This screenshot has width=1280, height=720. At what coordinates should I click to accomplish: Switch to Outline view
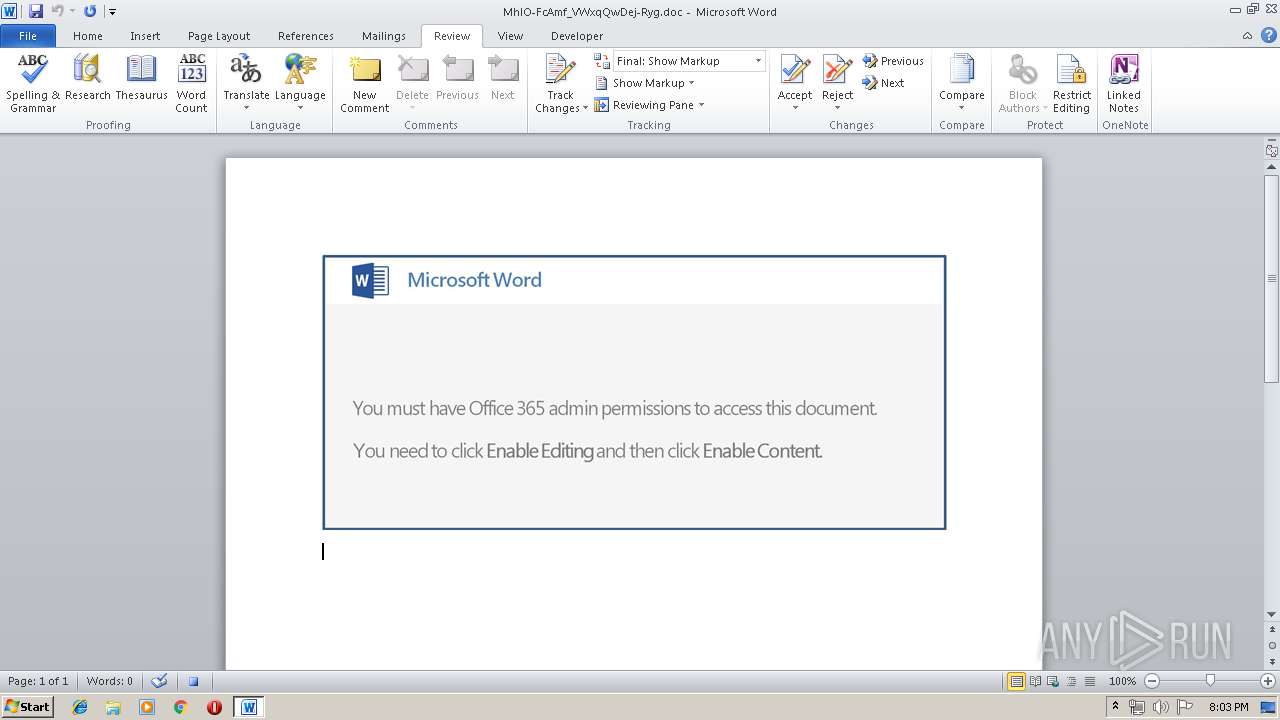click(x=1069, y=681)
